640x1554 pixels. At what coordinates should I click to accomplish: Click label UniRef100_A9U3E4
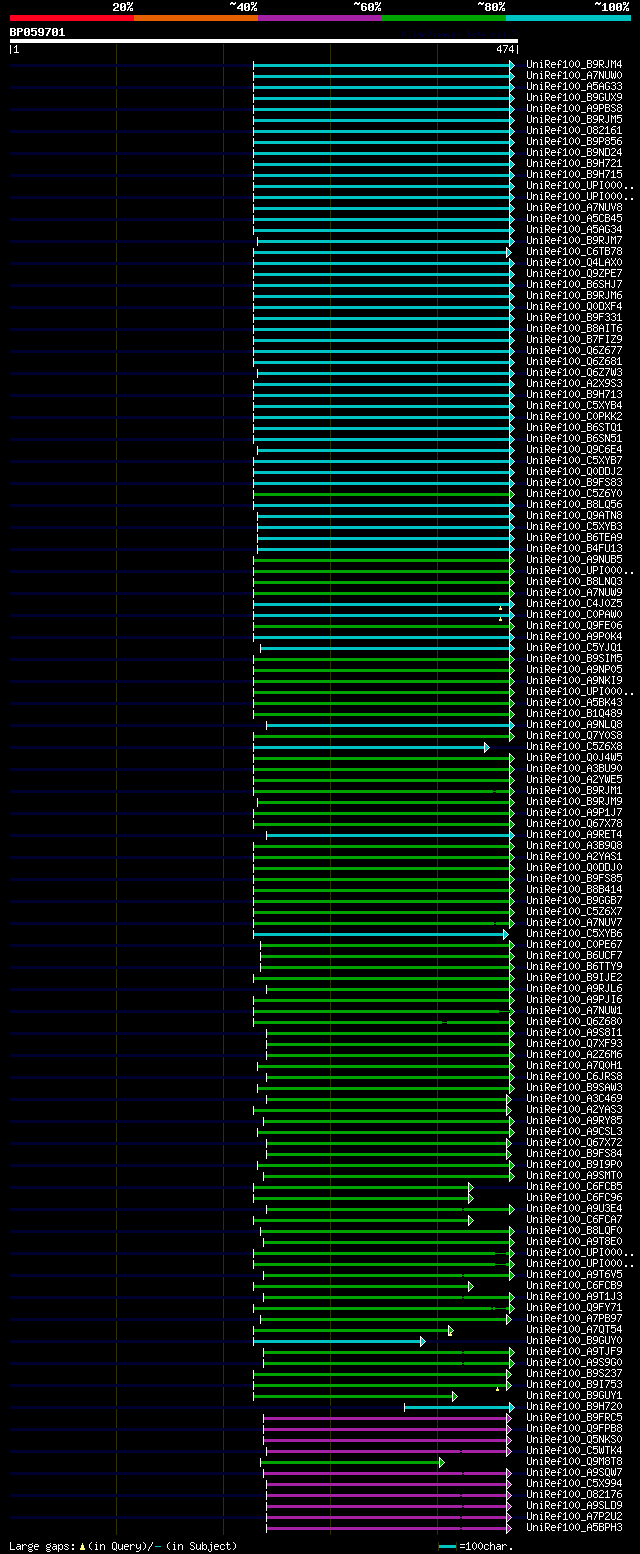point(574,1209)
